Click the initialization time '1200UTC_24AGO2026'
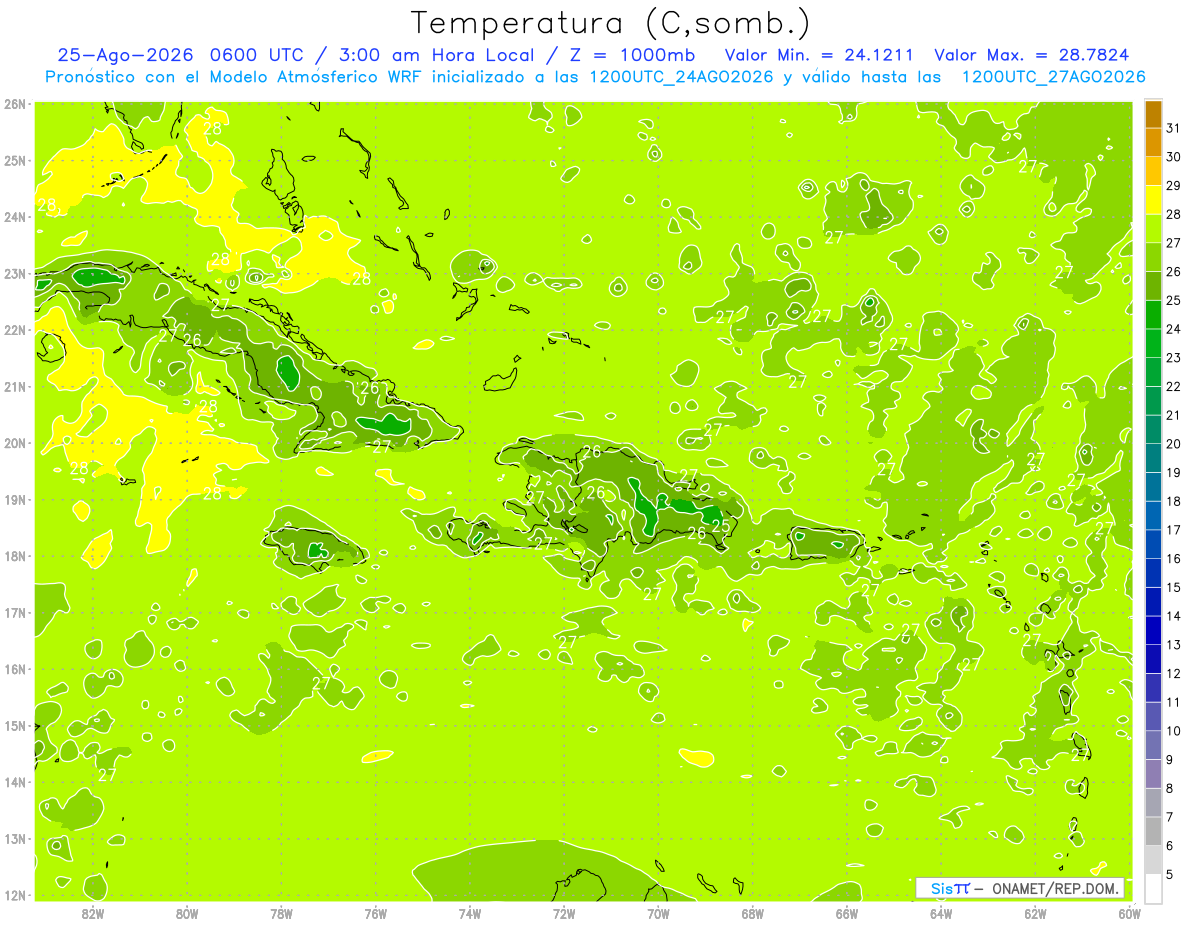Viewport: 1200px width, 927px height. pos(684,77)
